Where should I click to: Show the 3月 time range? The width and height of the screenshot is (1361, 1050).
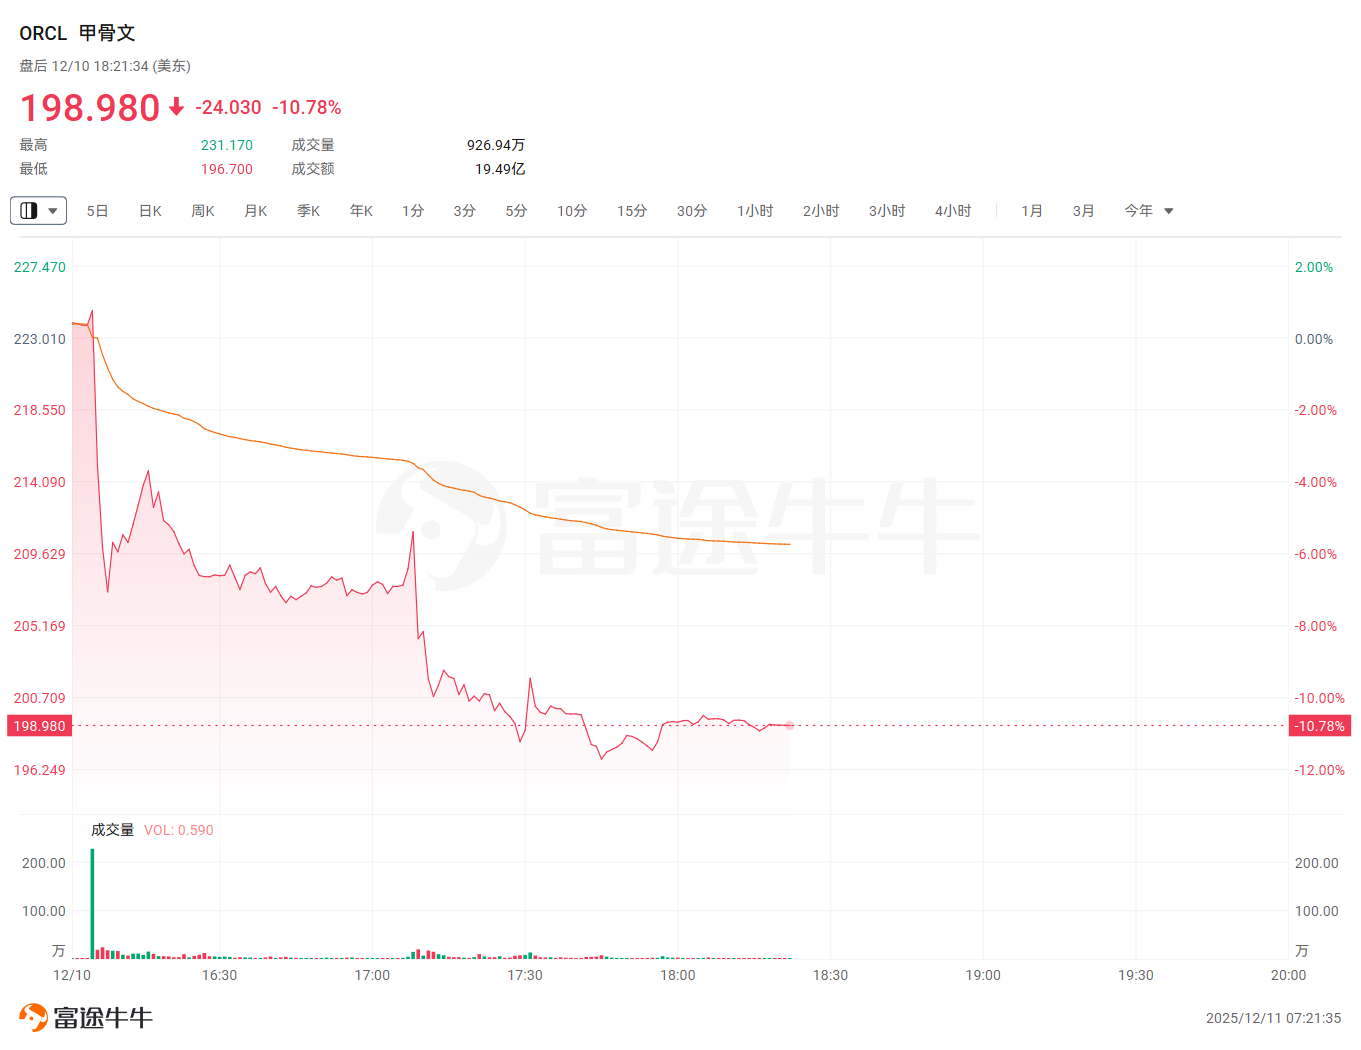tap(1084, 211)
